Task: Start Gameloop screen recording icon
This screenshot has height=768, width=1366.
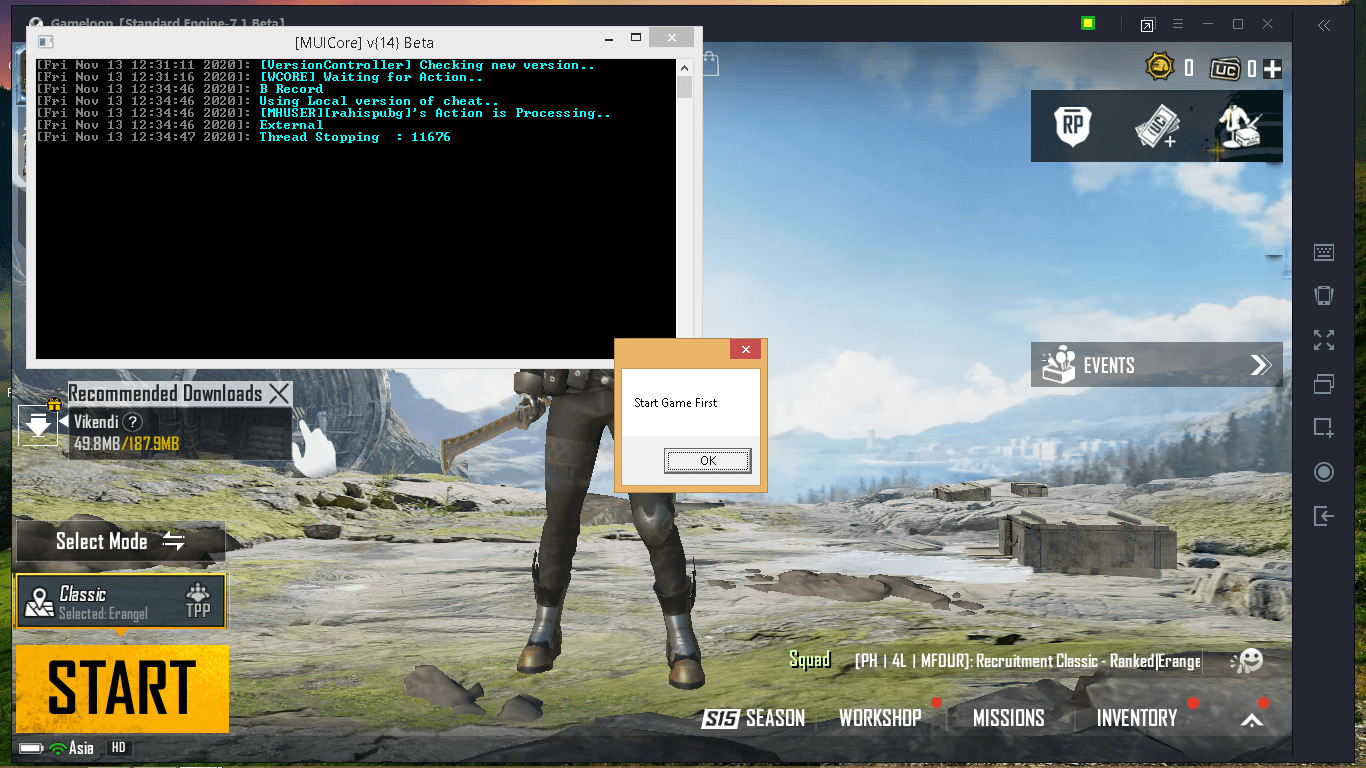Action: pos(1324,472)
